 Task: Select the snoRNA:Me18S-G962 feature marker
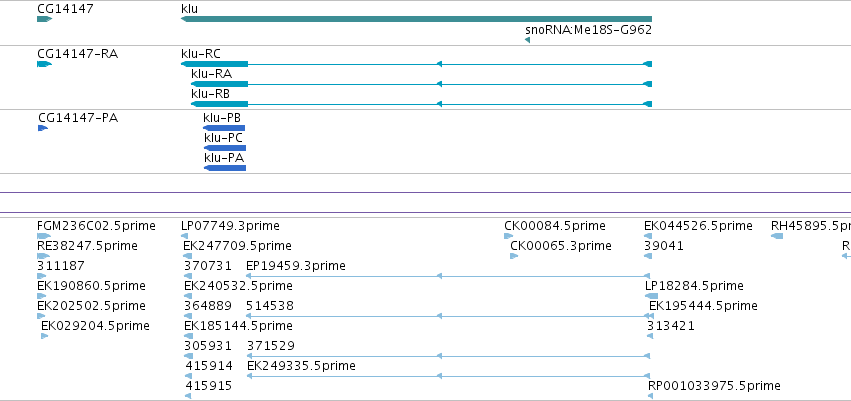(528, 40)
